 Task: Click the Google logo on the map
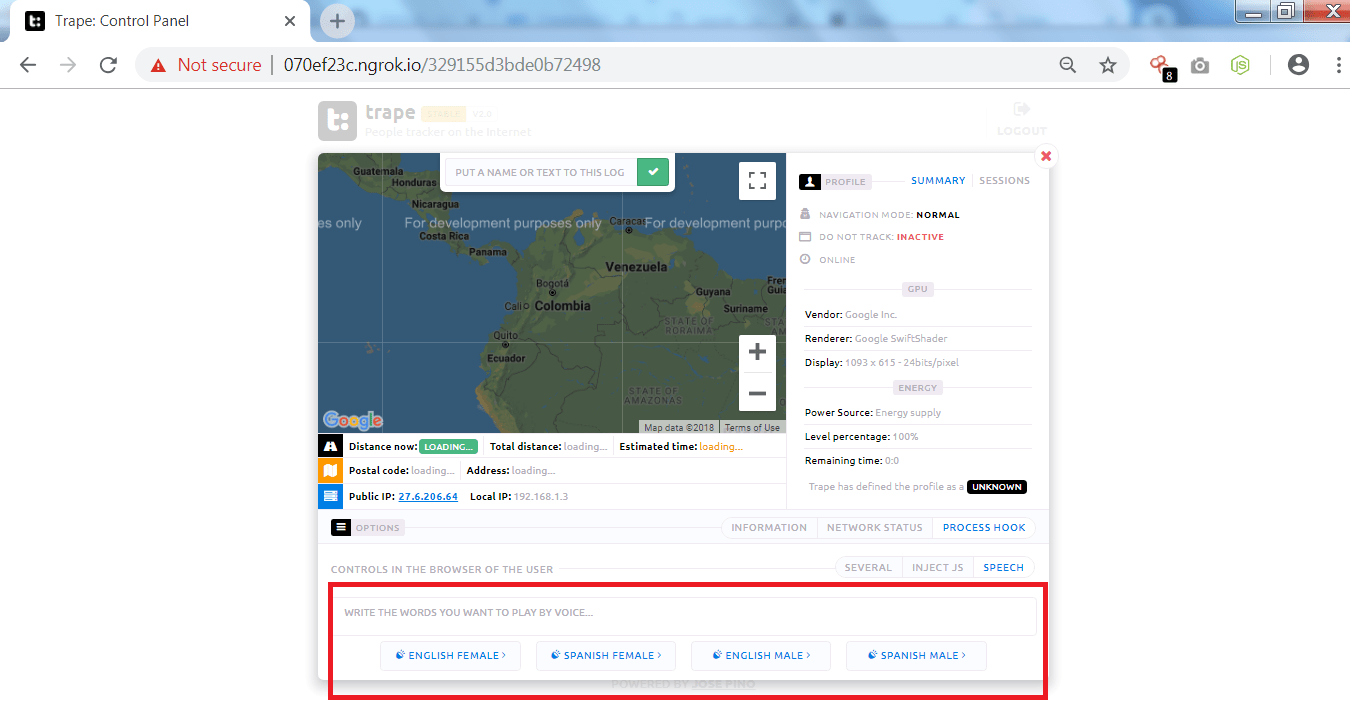[x=353, y=420]
